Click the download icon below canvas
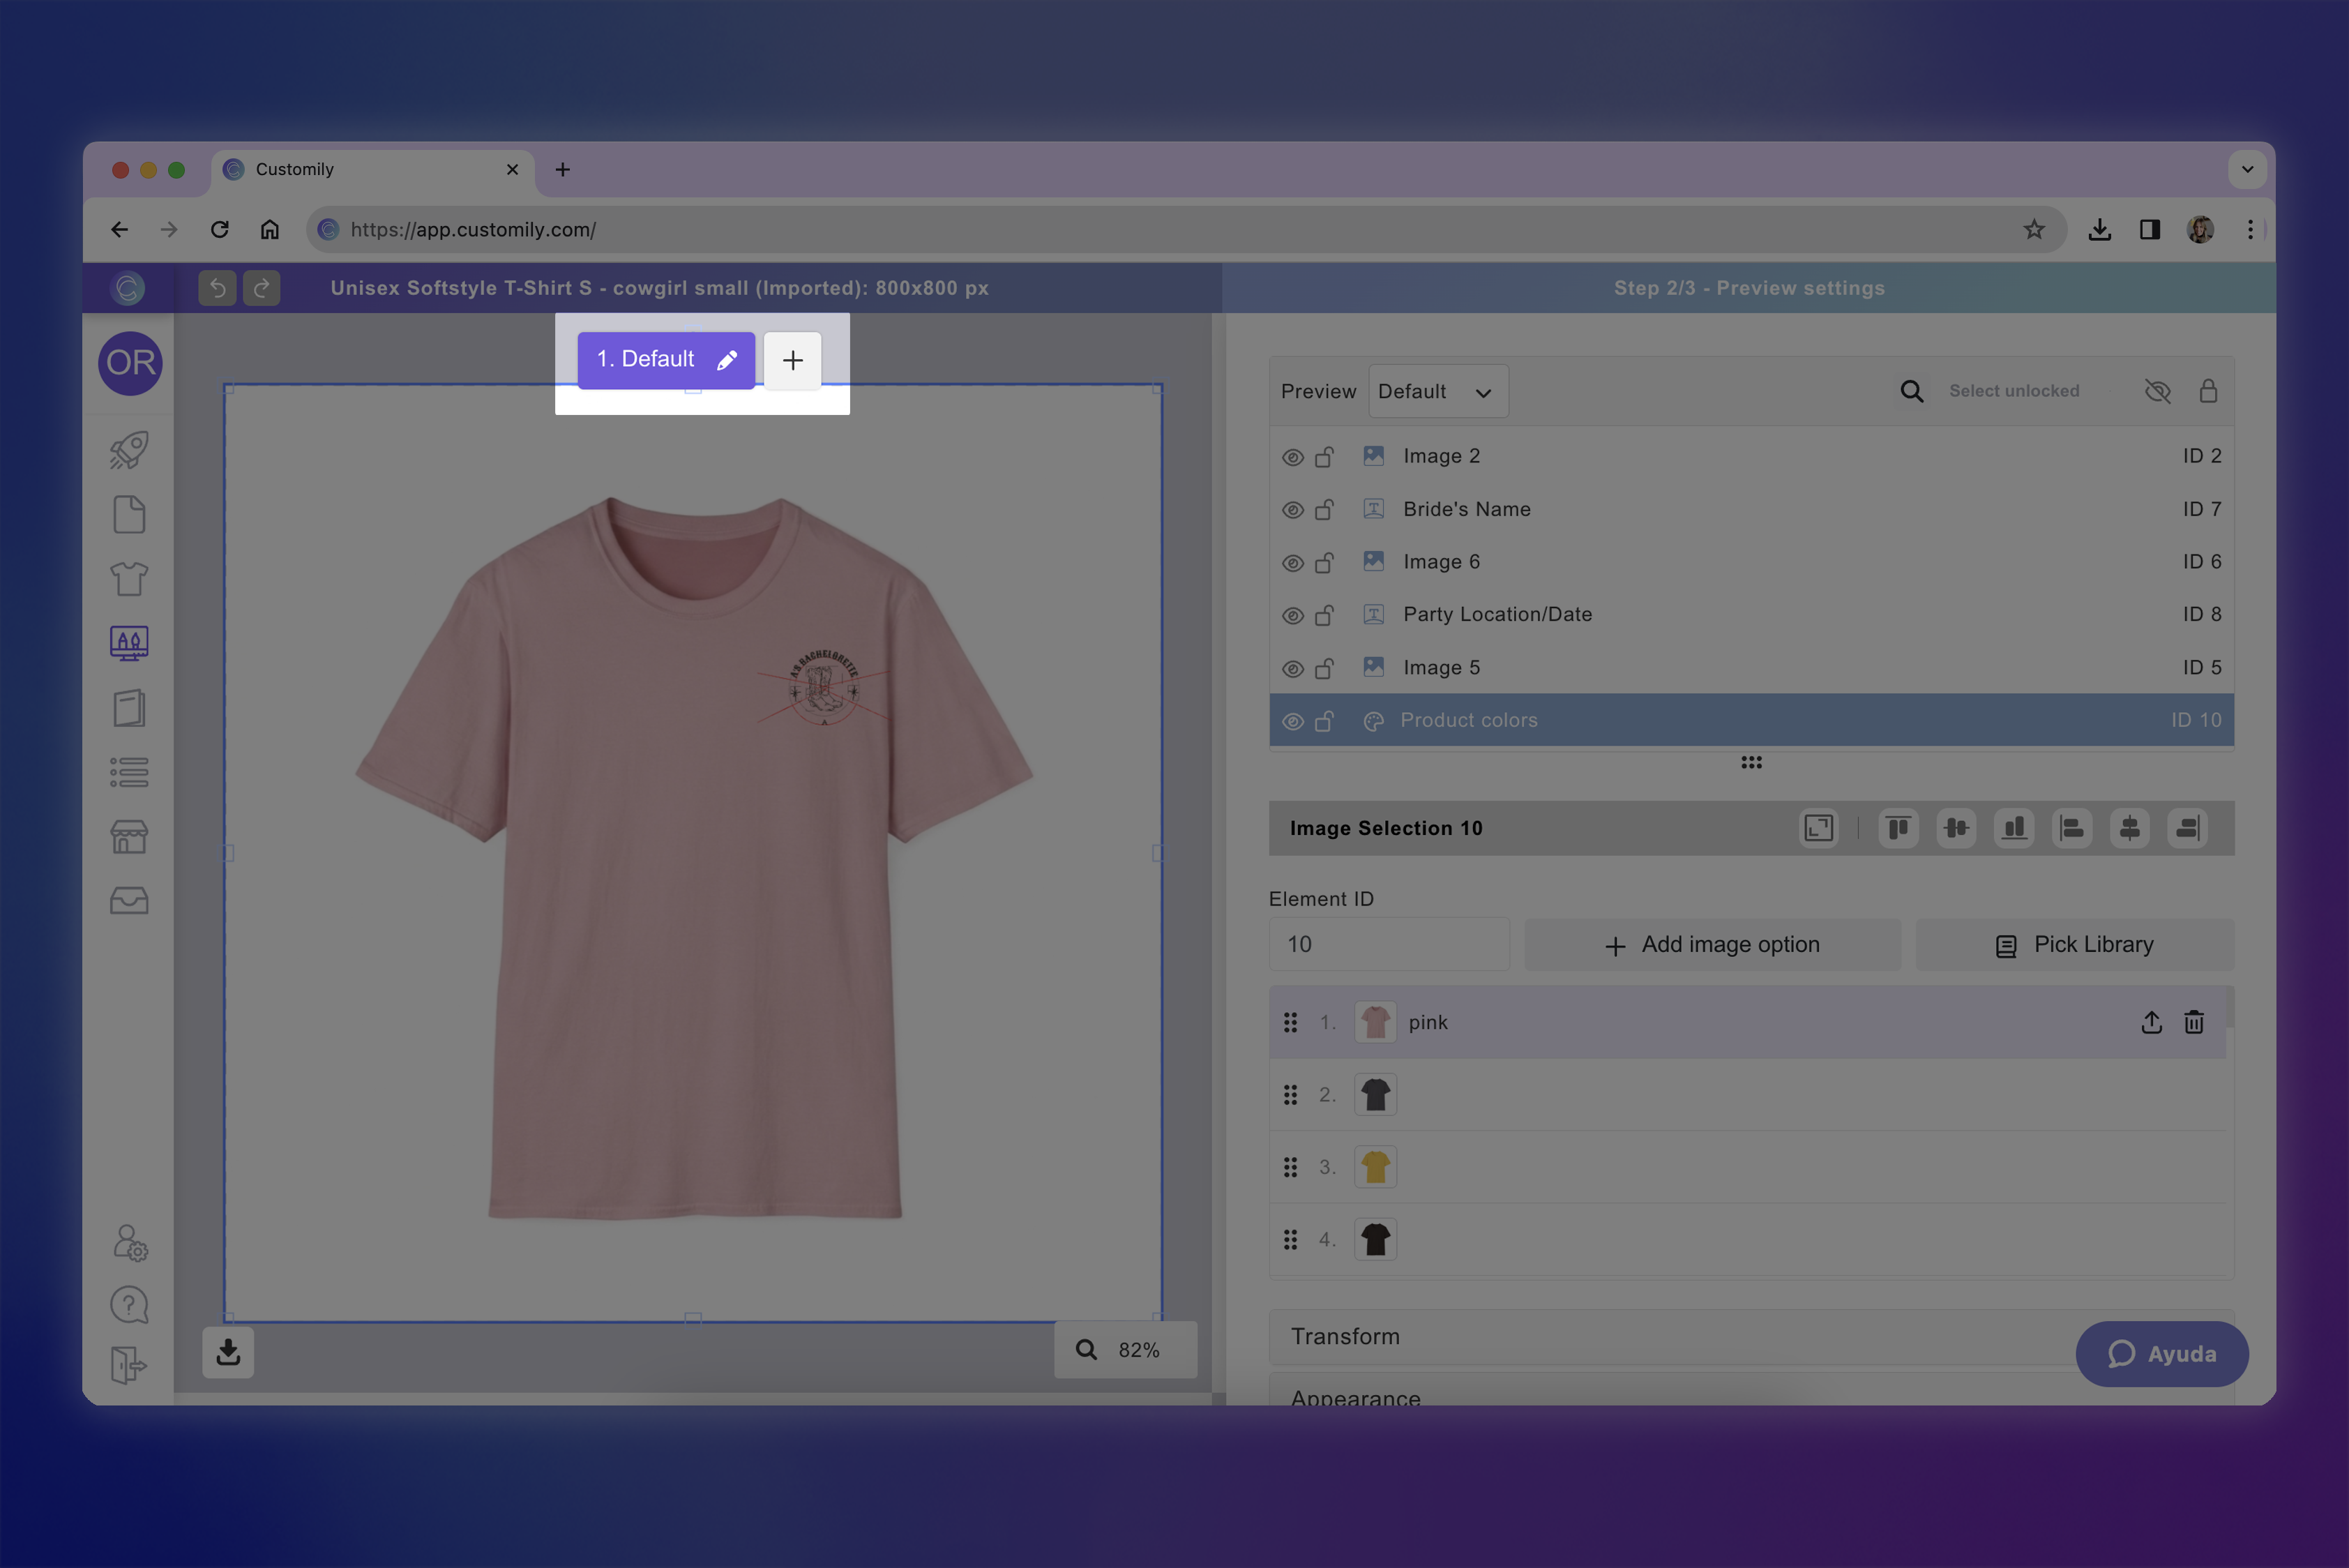Image resolution: width=2349 pixels, height=1568 pixels. click(x=228, y=1352)
